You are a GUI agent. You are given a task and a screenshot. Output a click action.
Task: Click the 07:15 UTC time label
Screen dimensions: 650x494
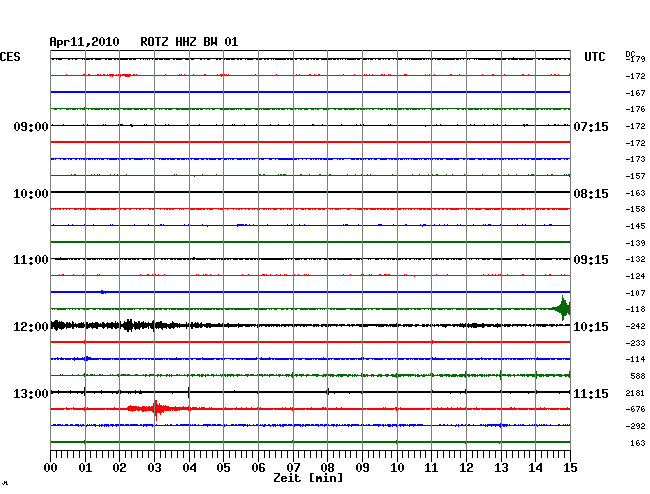[591, 126]
